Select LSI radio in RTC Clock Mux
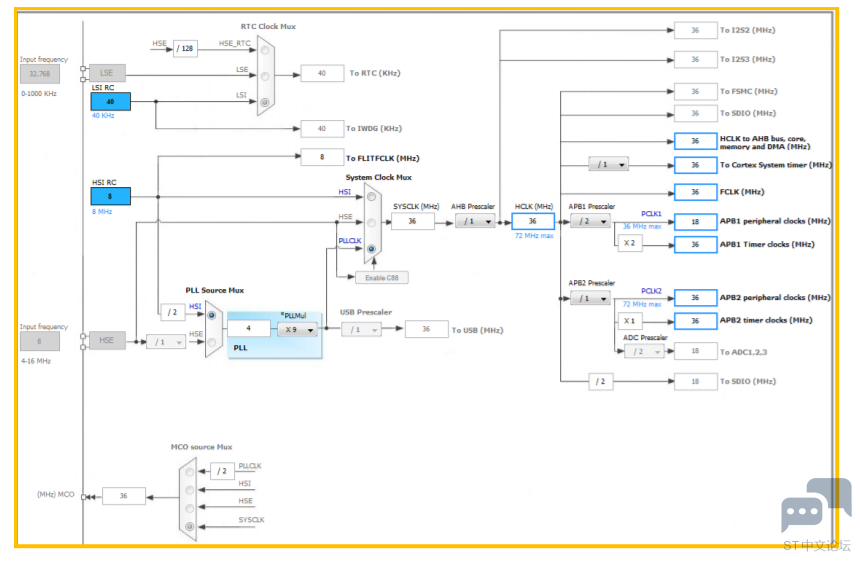The image size is (860, 561). click(265, 102)
